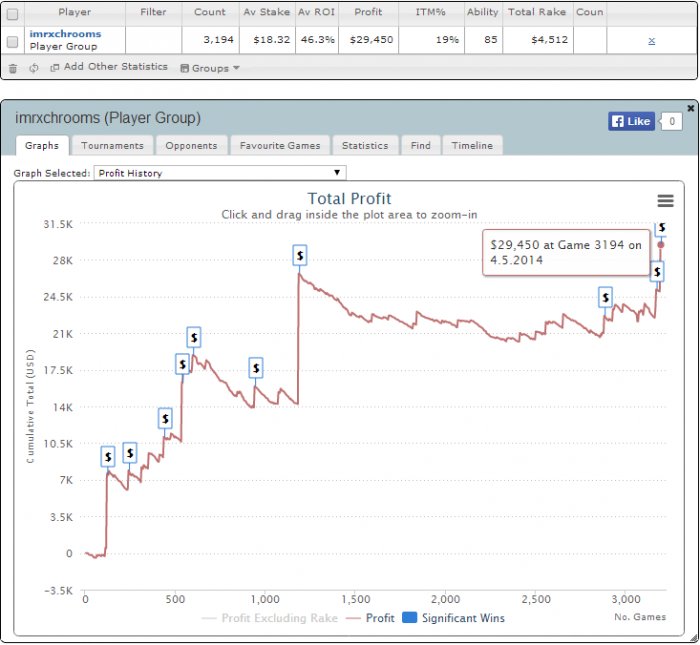Click the dollar marker near game 2,900
Screen dimensions: 700x645
point(605,297)
